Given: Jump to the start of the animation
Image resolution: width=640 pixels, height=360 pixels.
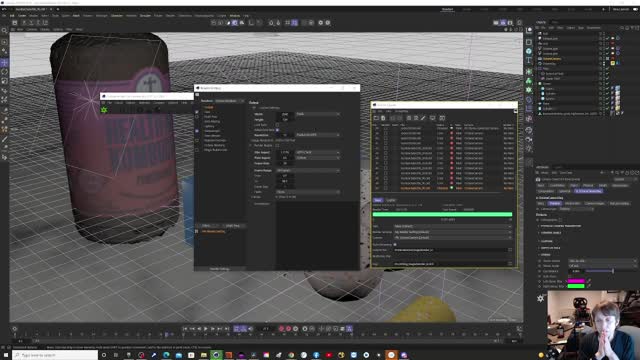Looking at the screenshot, I should pos(185,329).
